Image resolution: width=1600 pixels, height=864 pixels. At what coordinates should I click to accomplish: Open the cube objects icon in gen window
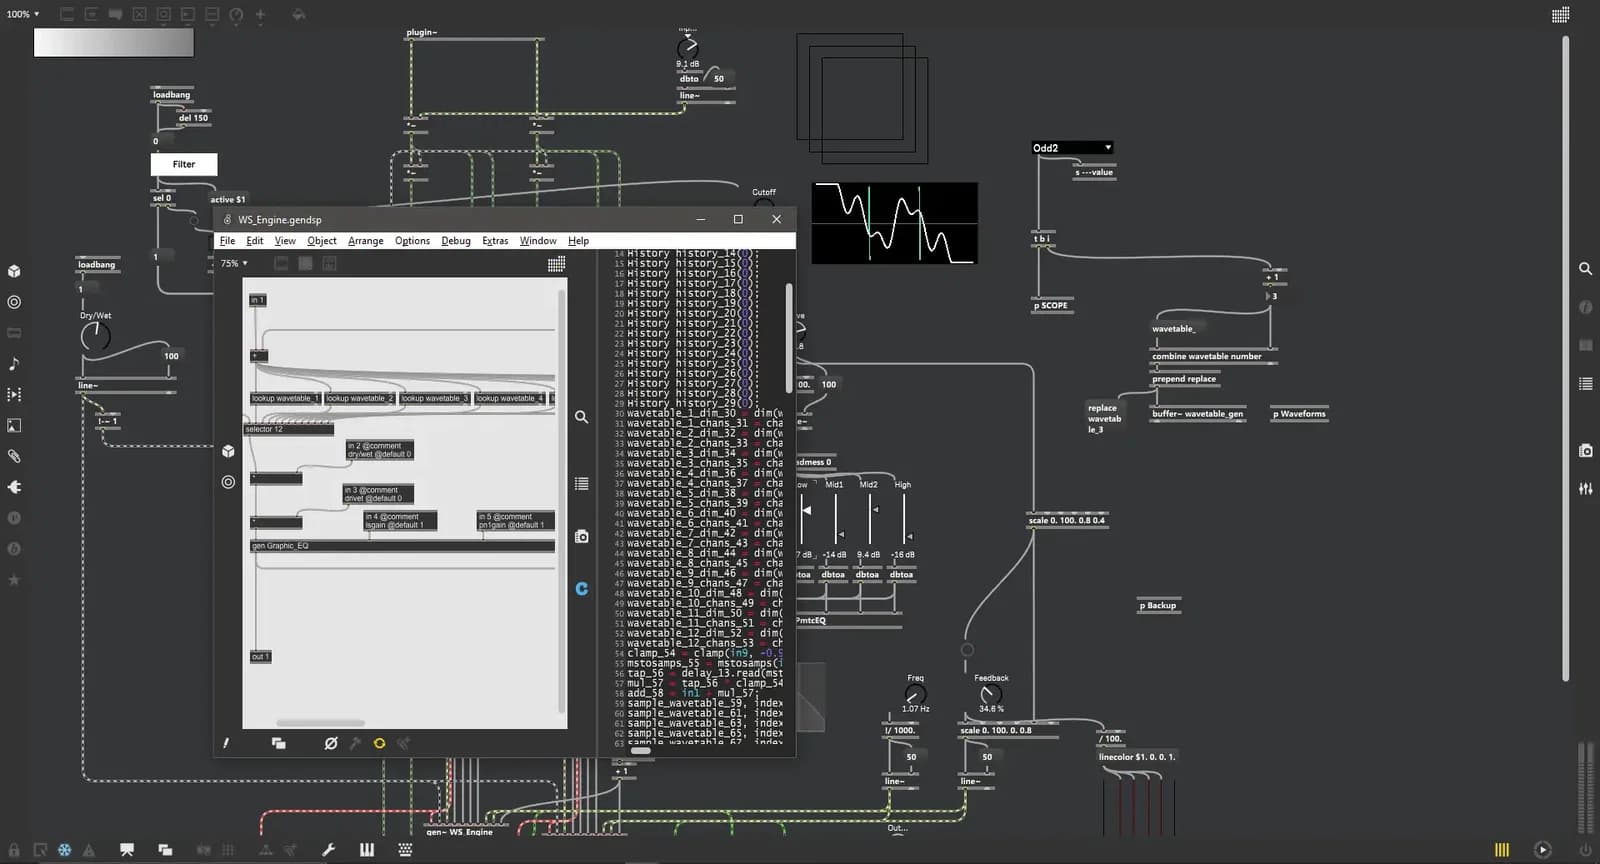click(x=228, y=452)
